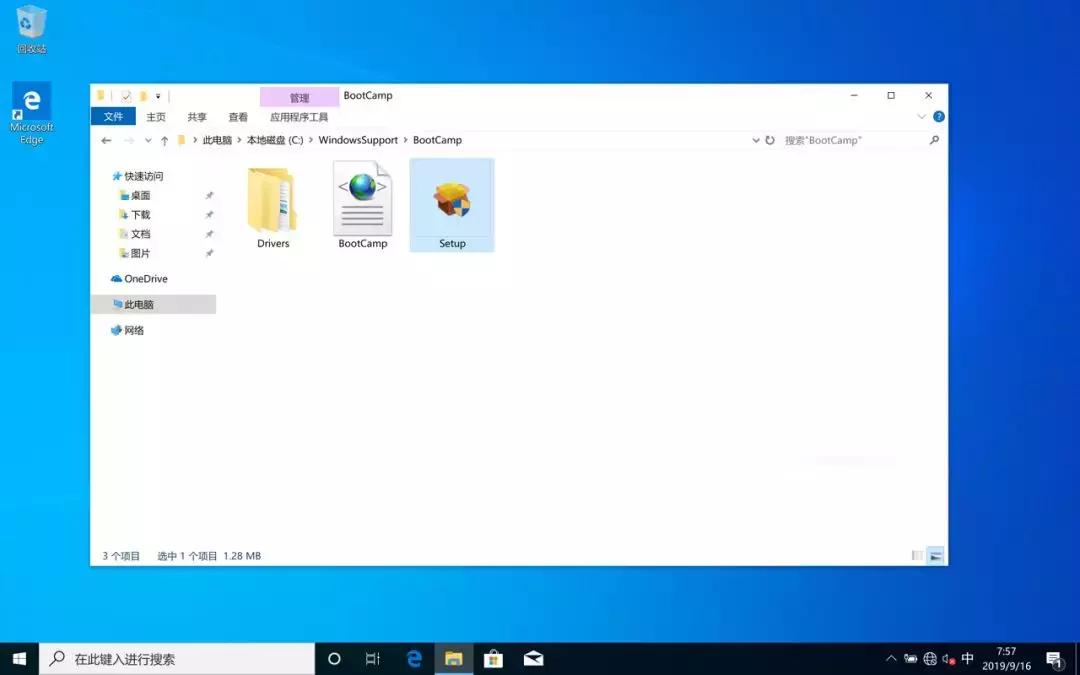This screenshot has height=675, width=1080.
Task: Open Task View from the taskbar
Action: 373,658
